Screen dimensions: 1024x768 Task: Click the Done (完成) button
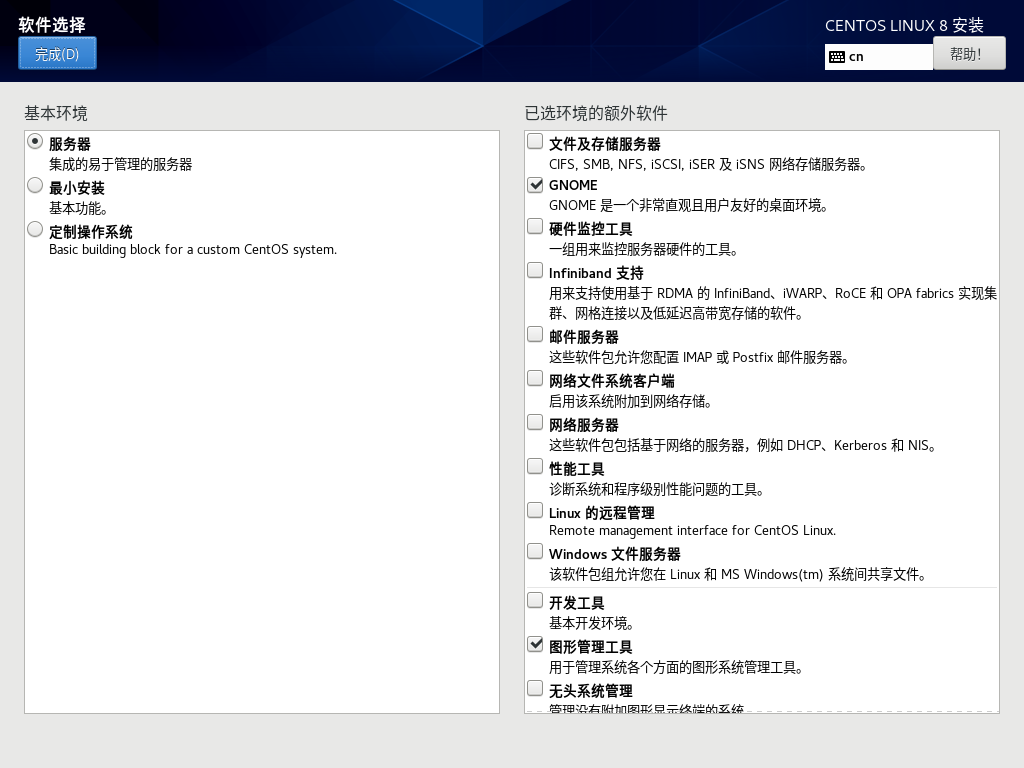pyautogui.click(x=57, y=54)
